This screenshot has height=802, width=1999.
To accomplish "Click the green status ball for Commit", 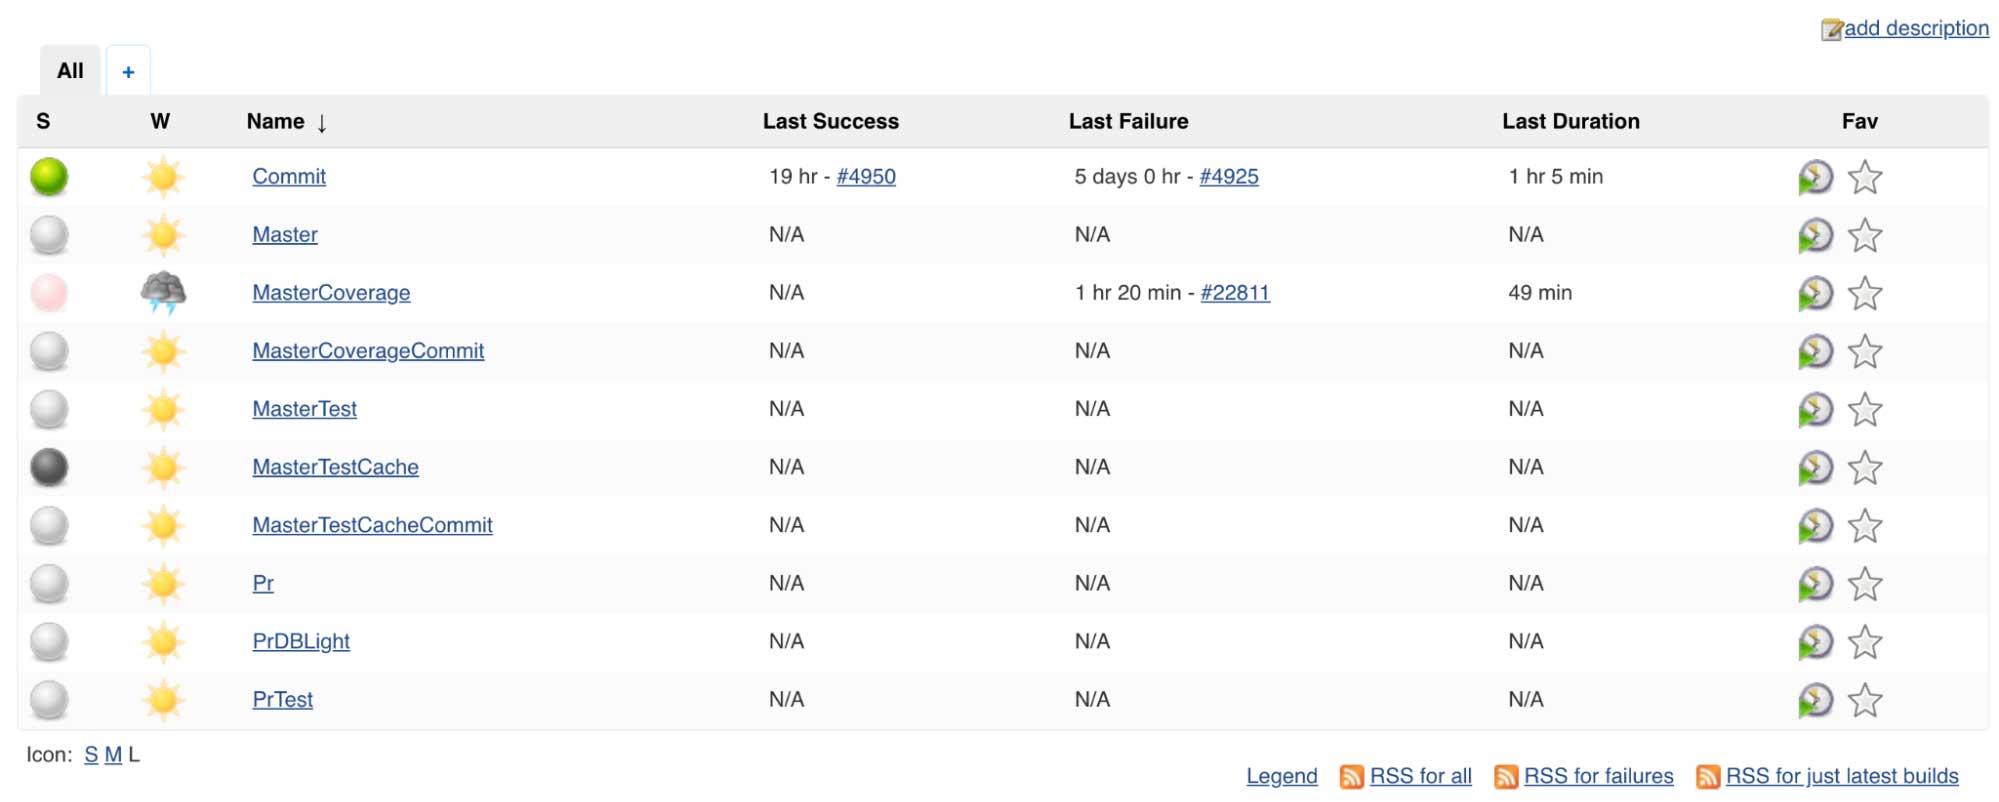I will coord(49,177).
